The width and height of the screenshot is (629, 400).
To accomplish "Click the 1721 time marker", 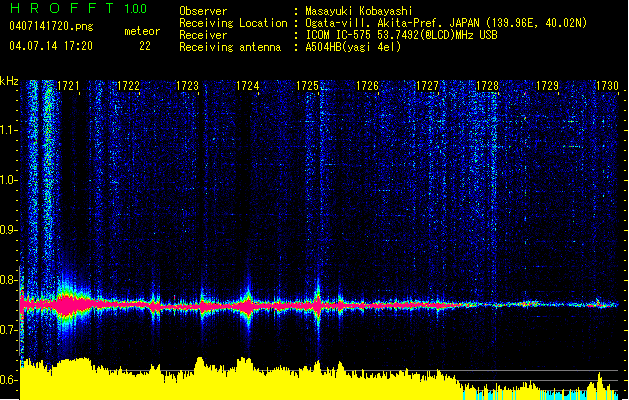I will click(x=68, y=86).
